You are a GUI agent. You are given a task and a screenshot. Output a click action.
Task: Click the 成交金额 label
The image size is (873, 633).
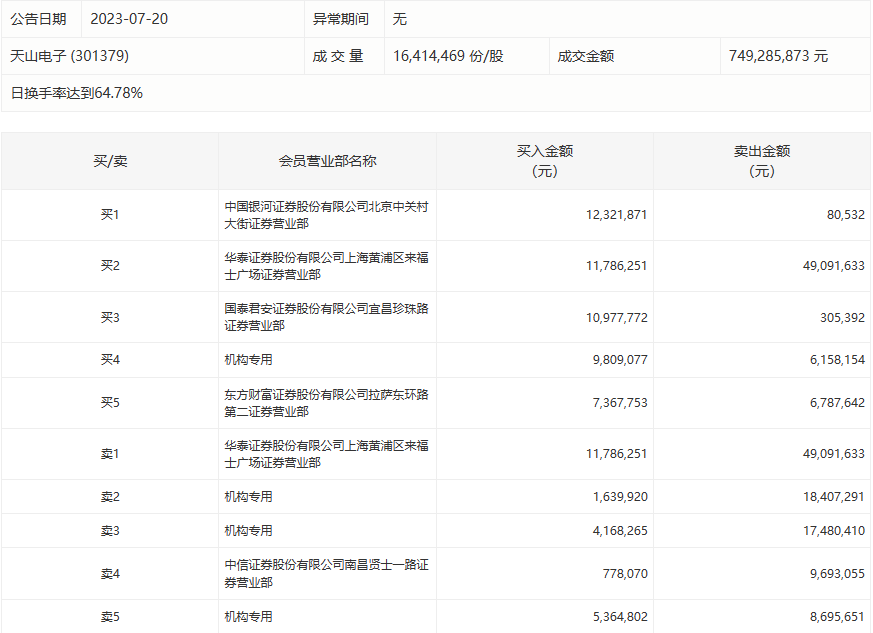click(x=586, y=56)
